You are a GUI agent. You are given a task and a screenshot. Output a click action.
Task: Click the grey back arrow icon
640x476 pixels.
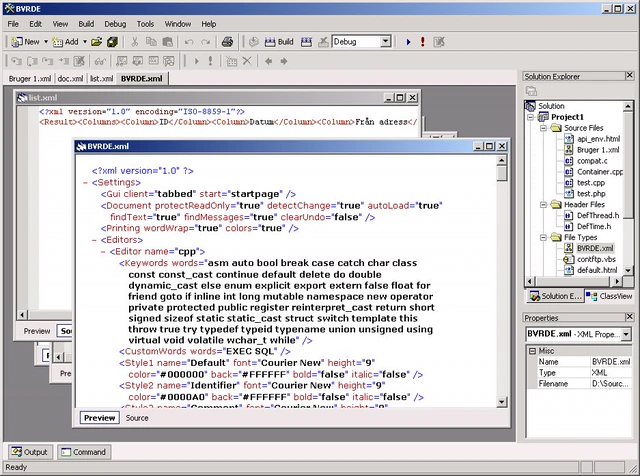[268, 61]
